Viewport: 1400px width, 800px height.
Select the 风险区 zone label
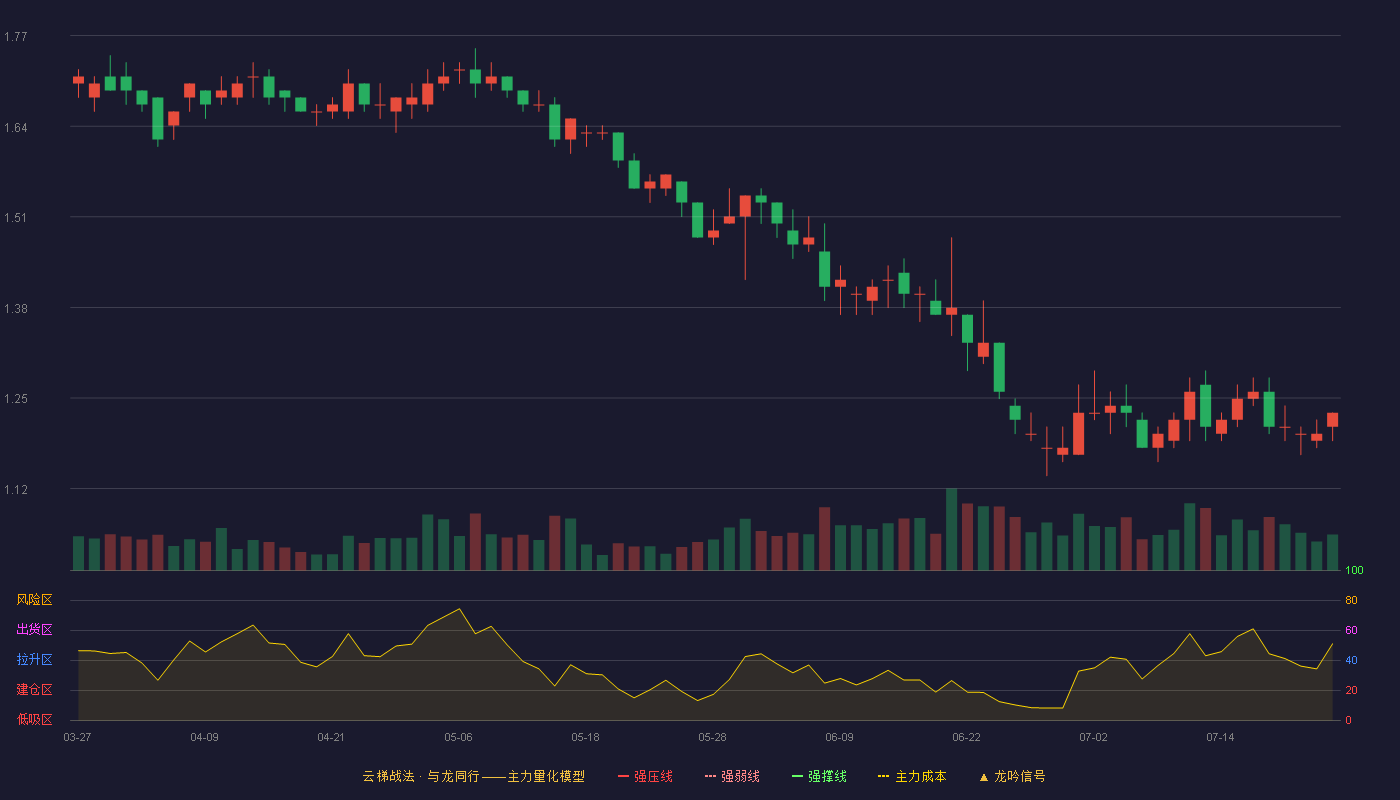click(34, 600)
